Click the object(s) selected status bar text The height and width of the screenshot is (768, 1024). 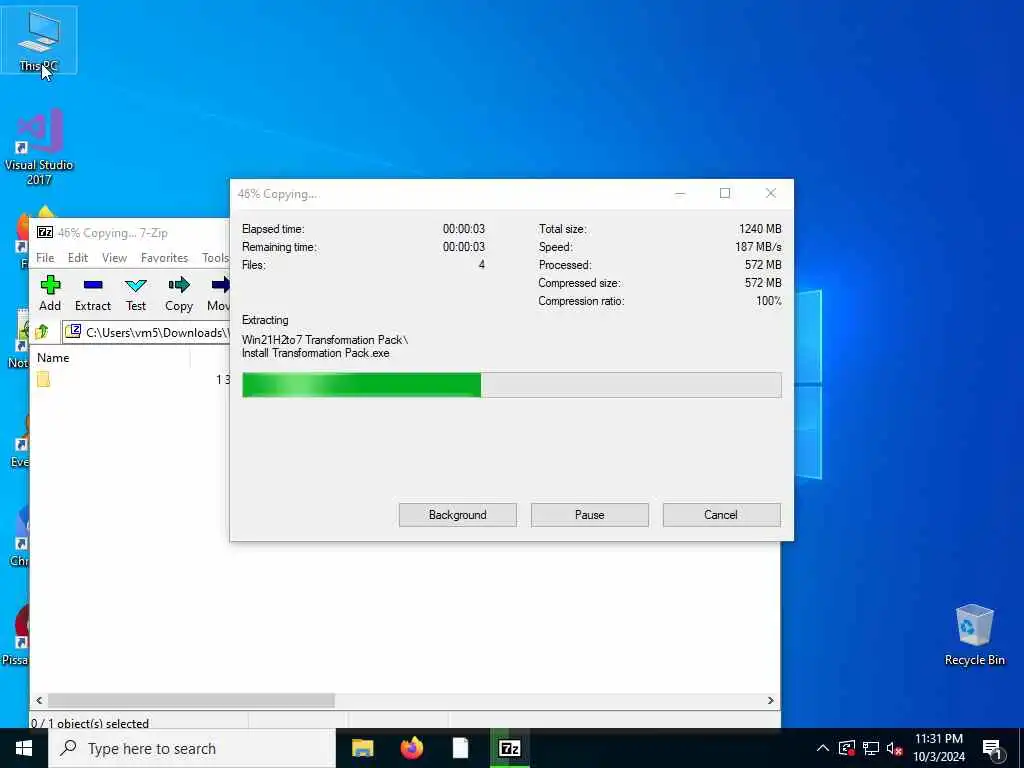90,723
